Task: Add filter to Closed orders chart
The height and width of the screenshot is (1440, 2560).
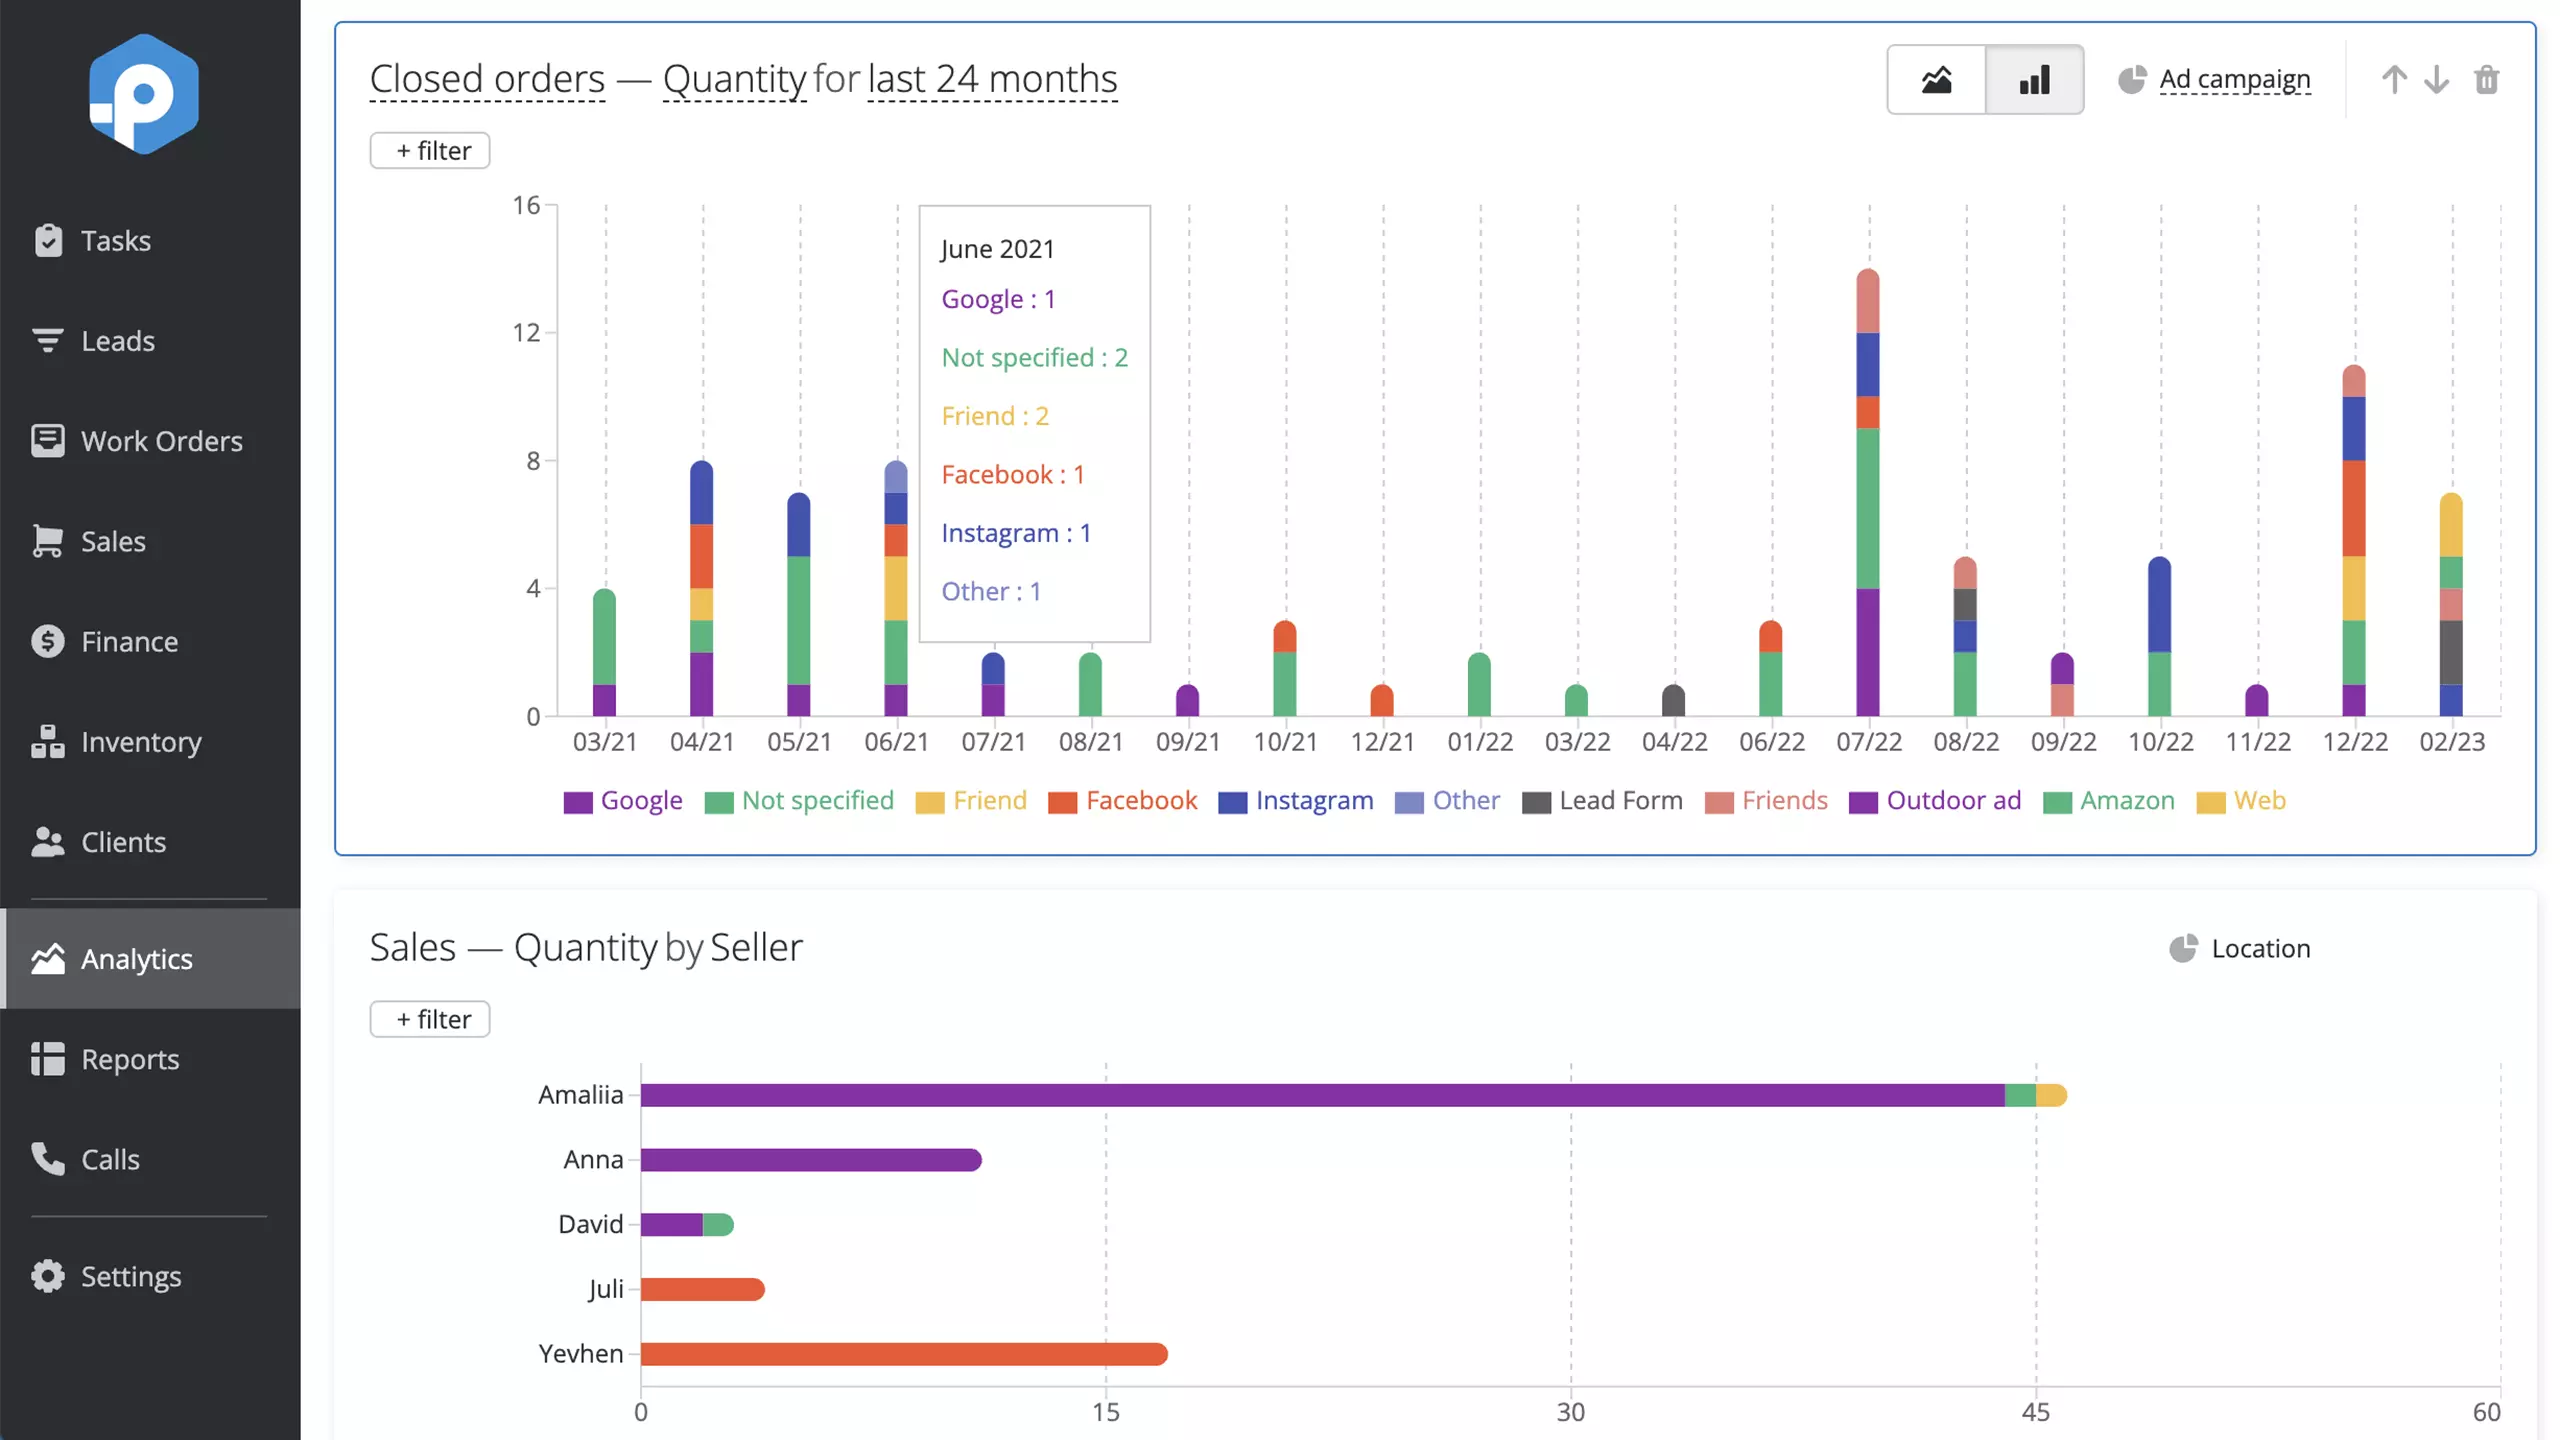Action: click(x=430, y=151)
